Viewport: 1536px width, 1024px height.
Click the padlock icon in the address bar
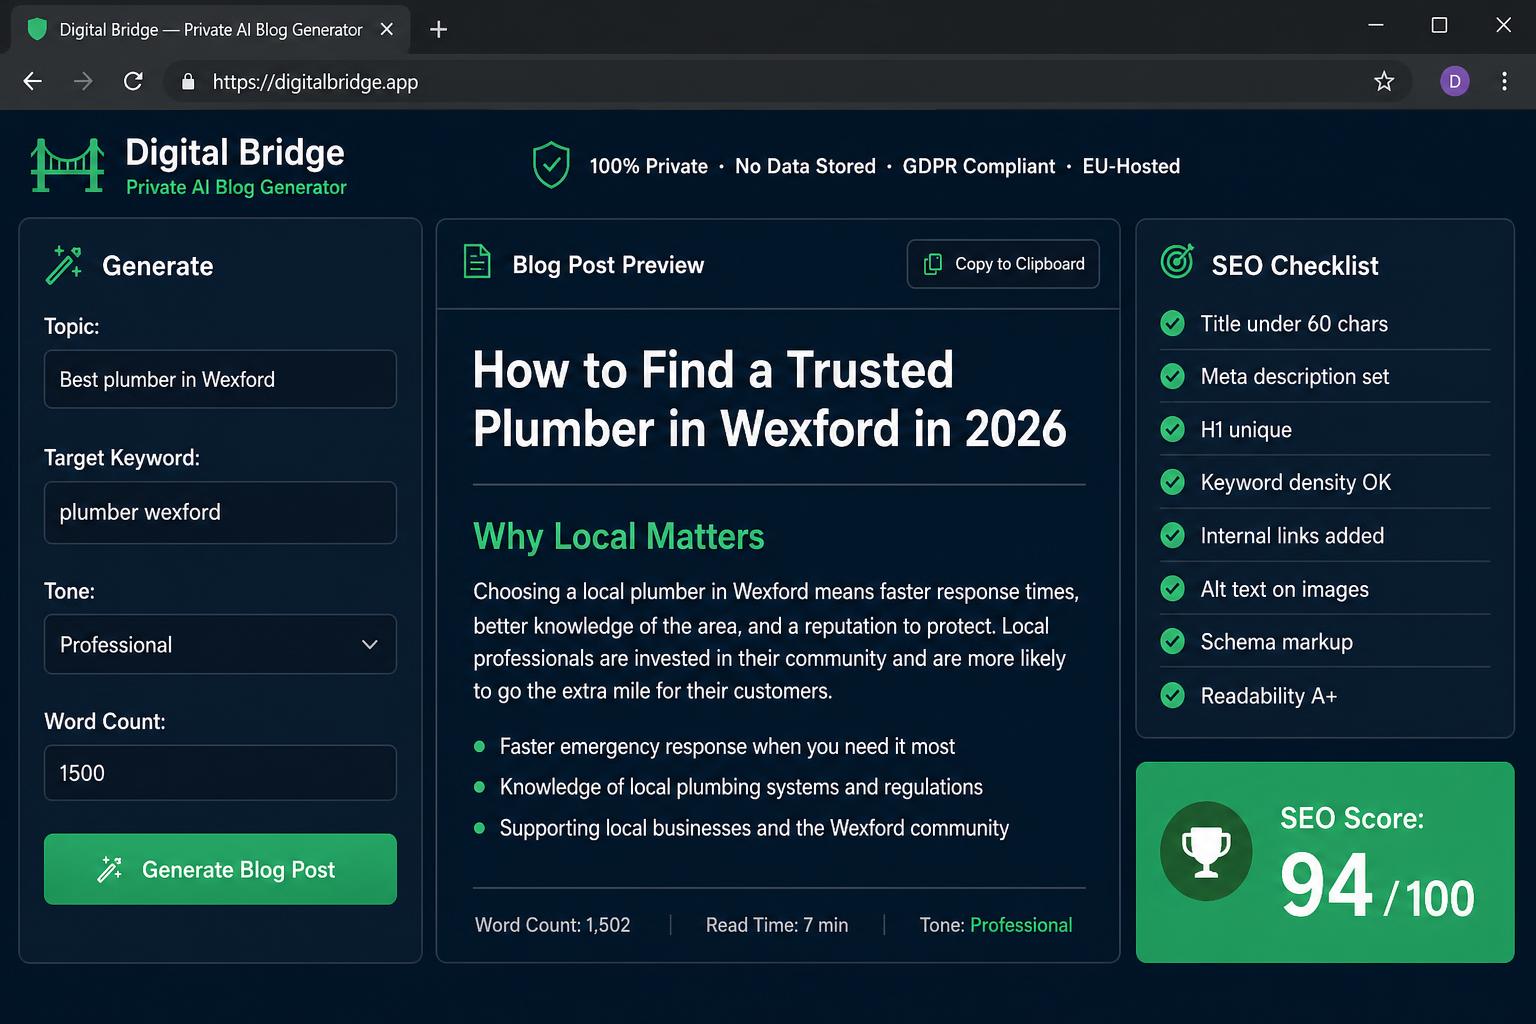187,82
